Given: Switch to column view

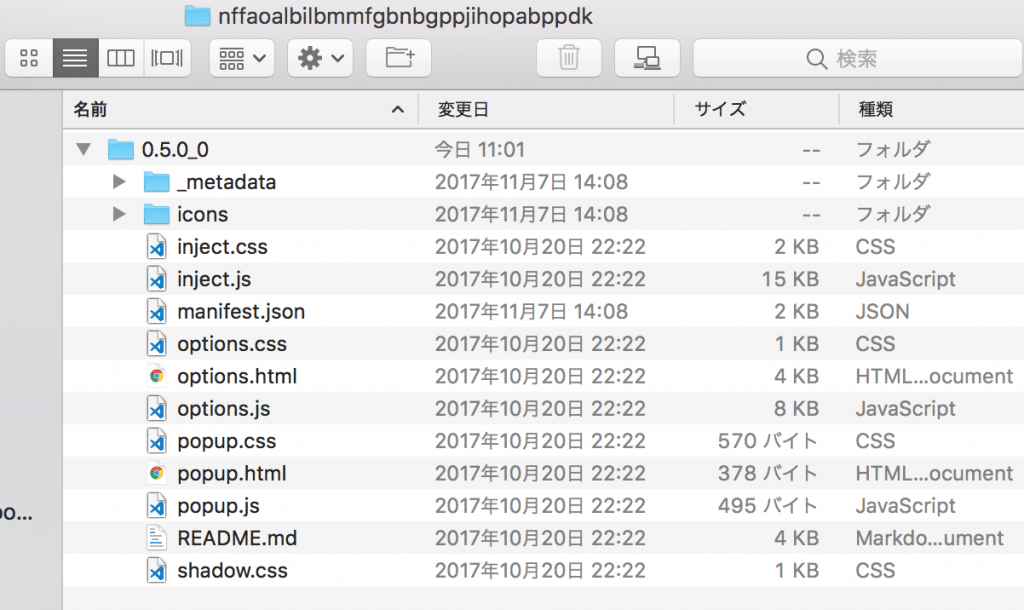Looking at the screenshot, I should click(121, 58).
